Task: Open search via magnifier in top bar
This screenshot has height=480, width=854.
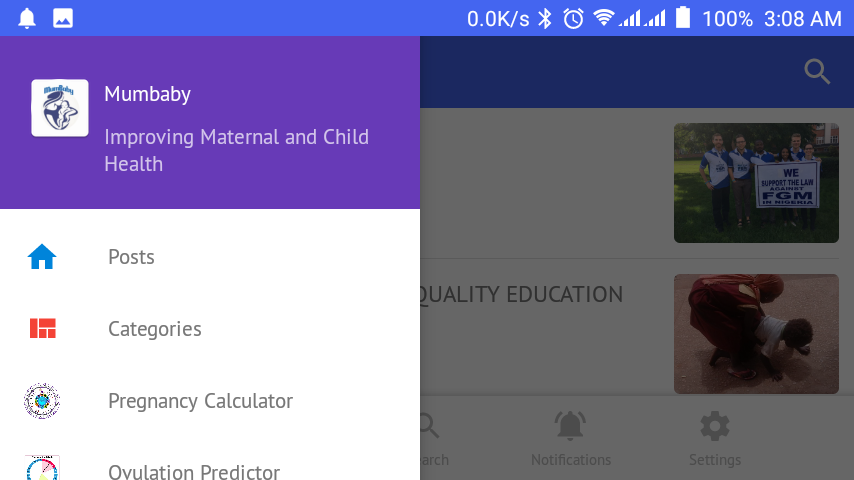Action: click(x=817, y=72)
